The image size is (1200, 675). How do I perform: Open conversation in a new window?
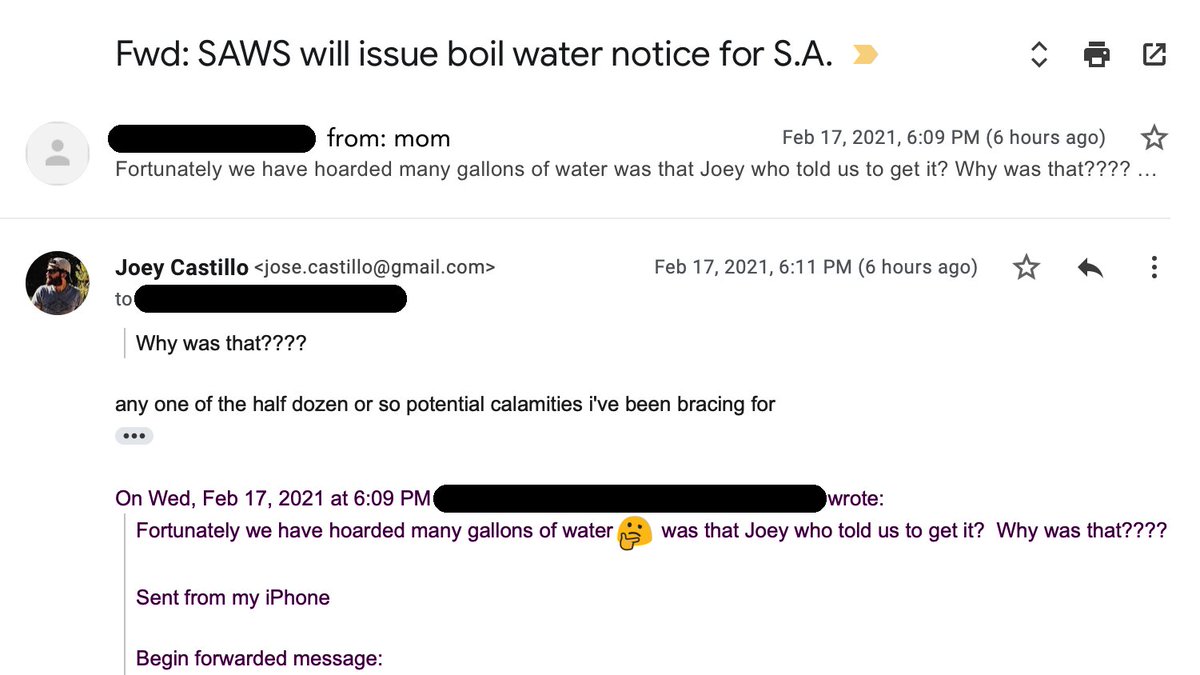click(1154, 55)
